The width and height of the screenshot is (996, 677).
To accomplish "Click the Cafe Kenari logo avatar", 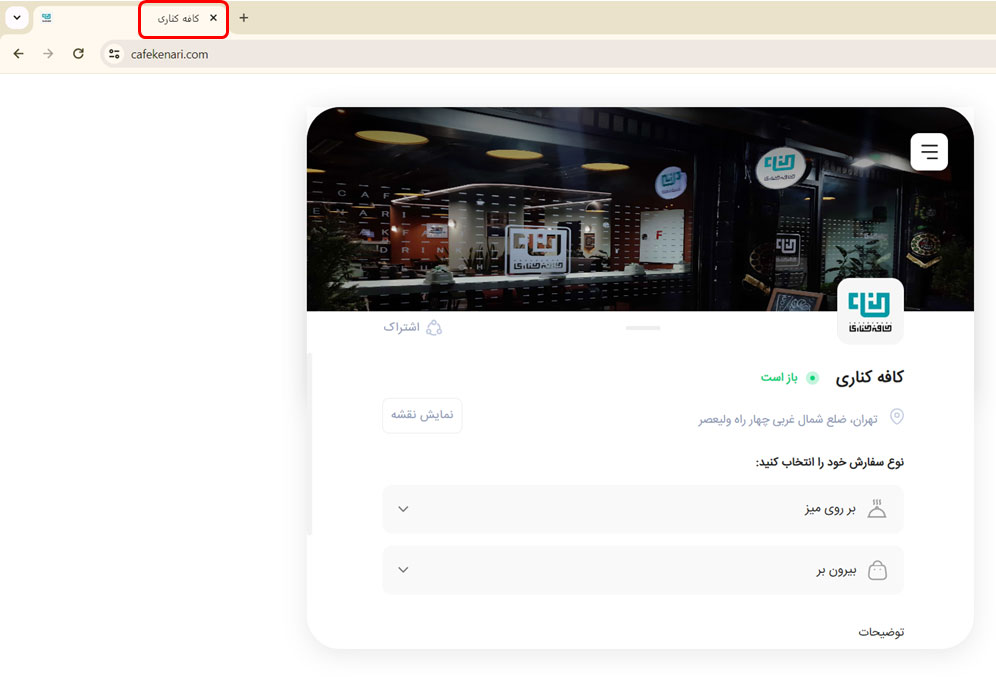I will pyautogui.click(x=870, y=311).
